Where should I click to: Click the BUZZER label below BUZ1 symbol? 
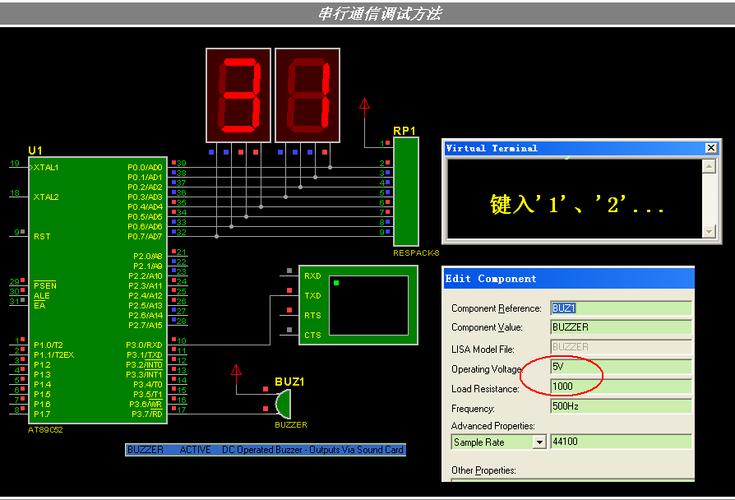[x=291, y=425]
